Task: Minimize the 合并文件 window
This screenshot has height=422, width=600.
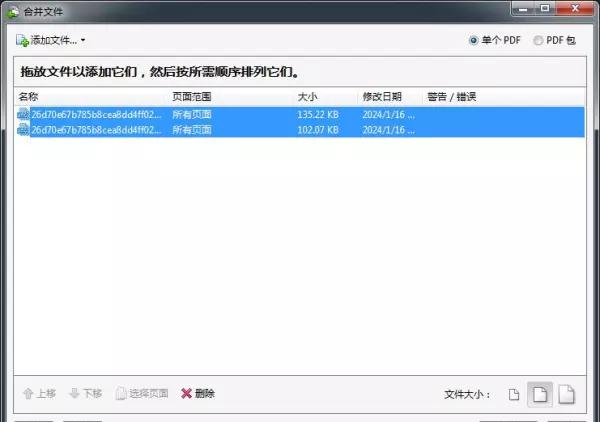Action: pos(523,8)
